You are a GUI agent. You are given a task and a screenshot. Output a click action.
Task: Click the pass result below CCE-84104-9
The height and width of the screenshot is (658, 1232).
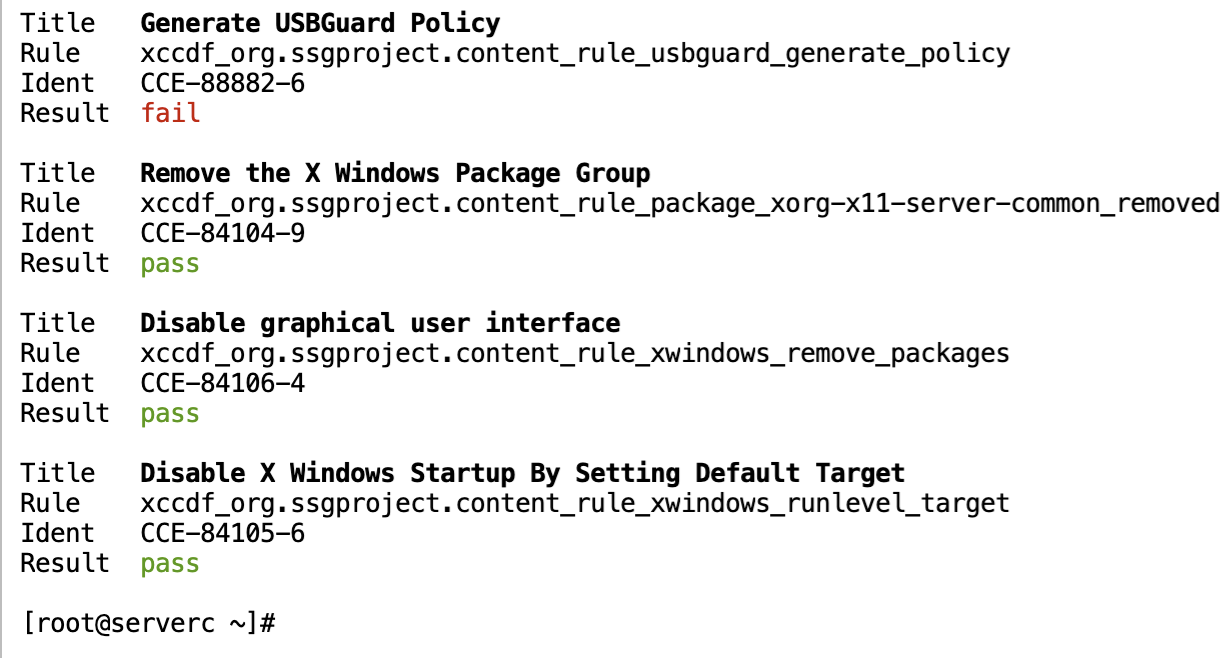click(170, 263)
